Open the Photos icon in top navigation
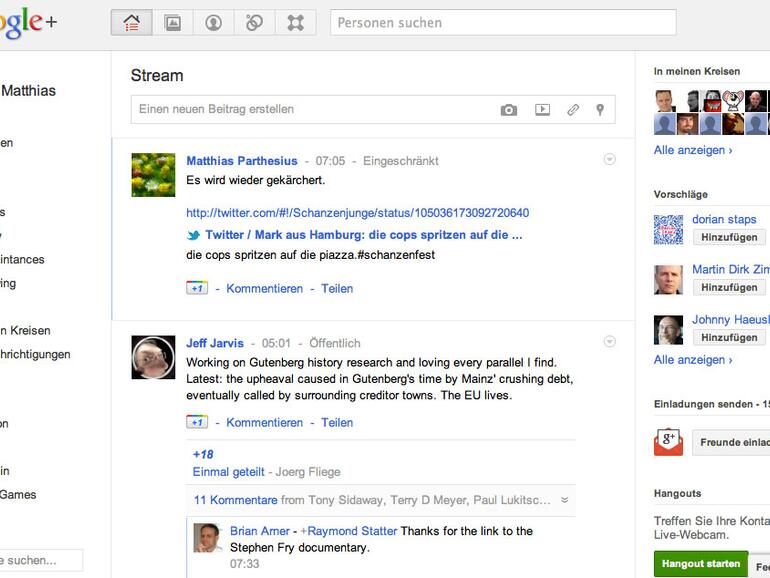This screenshot has height=578, width=770. (172, 23)
